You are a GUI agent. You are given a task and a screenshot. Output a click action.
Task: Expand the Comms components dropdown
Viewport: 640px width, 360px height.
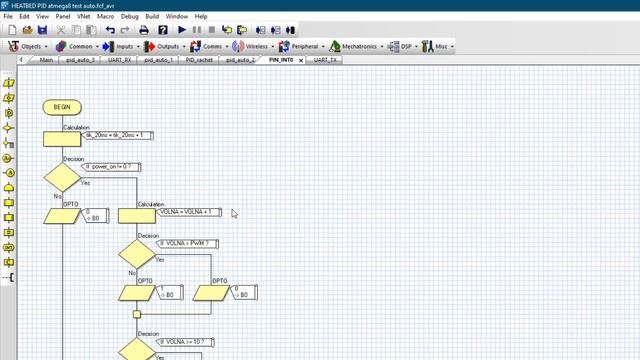[227, 47]
